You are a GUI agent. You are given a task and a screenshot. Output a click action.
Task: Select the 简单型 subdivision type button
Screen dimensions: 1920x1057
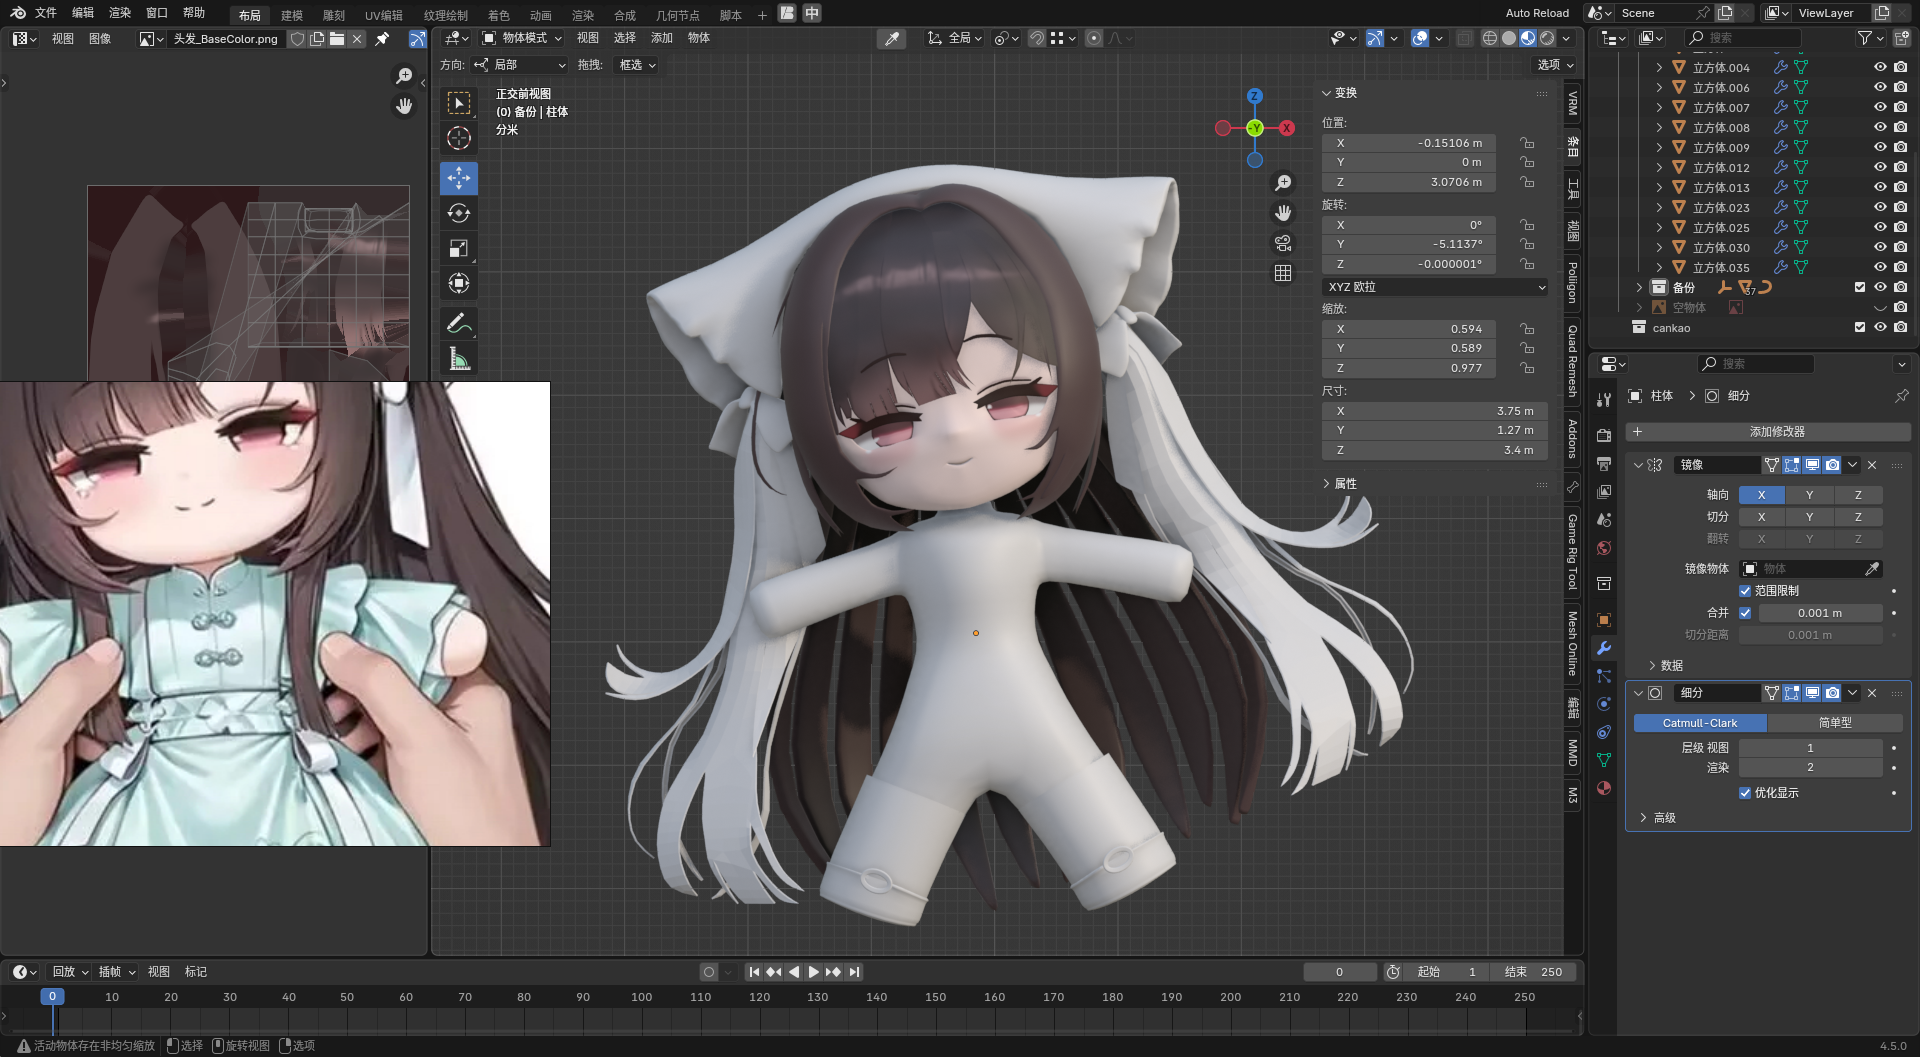click(x=1834, y=723)
